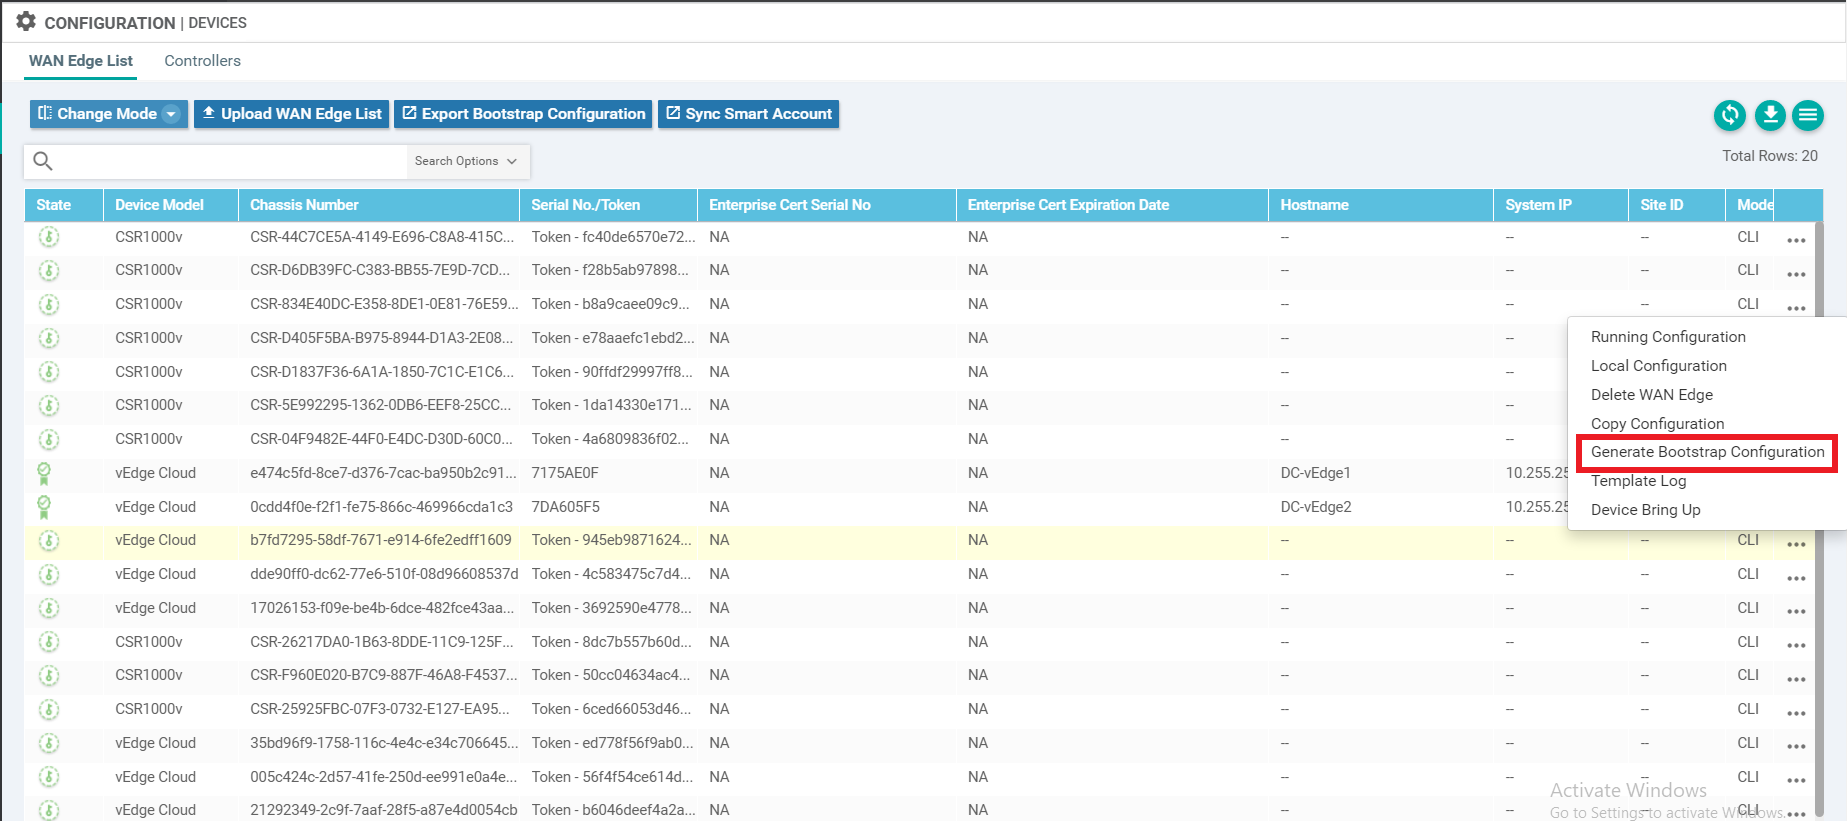Click into the device search field
Viewport: 1847px width, 821px height.
[x=230, y=161]
